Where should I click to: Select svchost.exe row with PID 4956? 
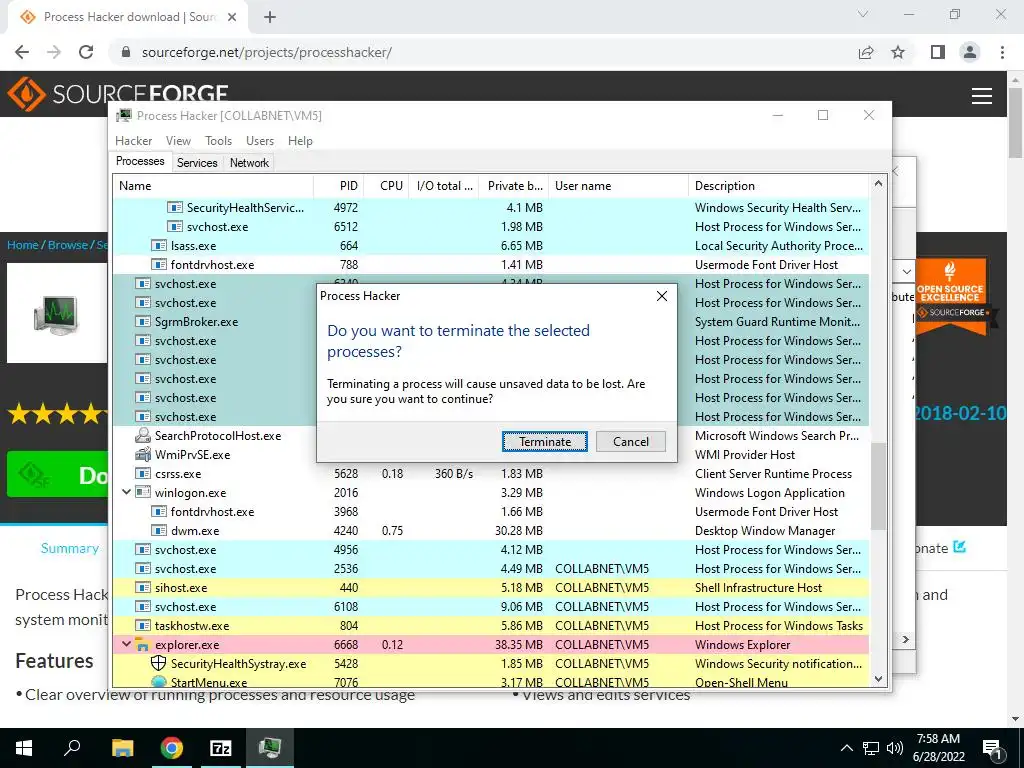[x=491, y=549]
